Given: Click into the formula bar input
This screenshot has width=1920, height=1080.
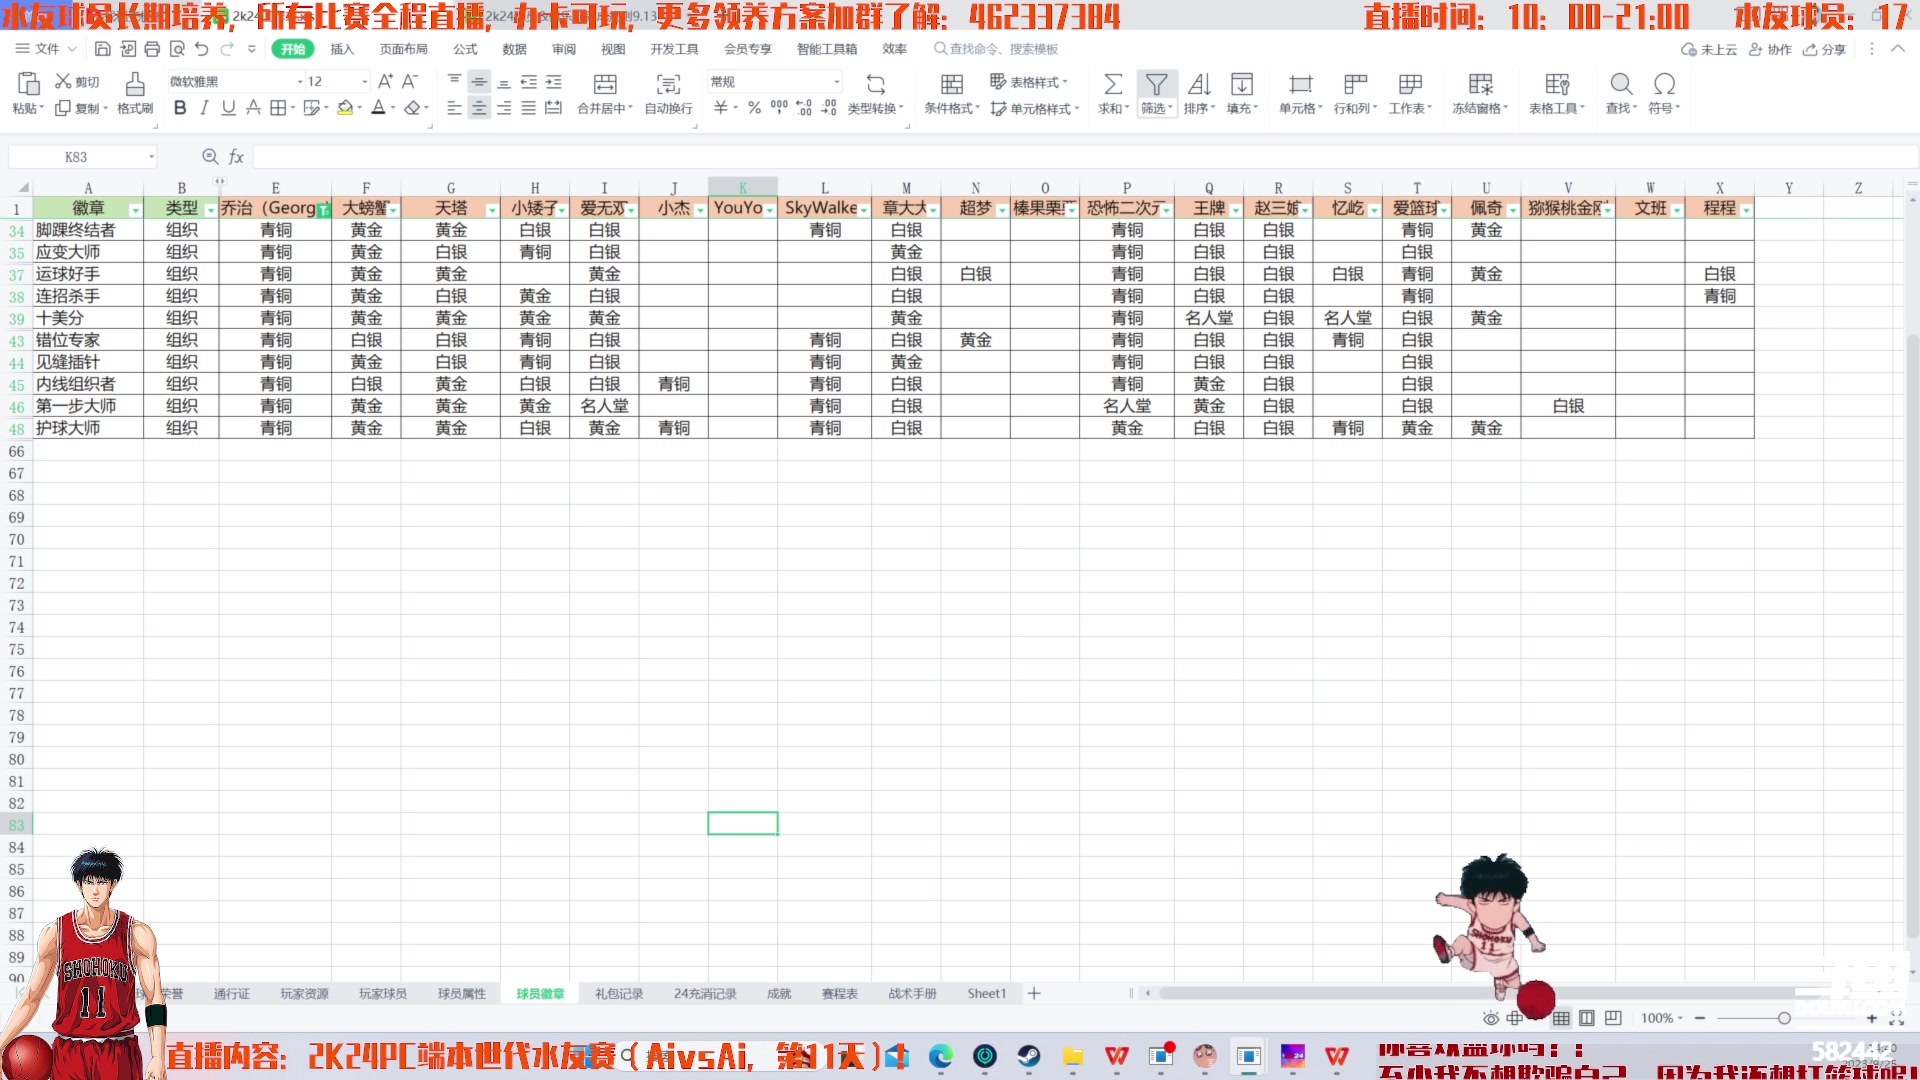Looking at the screenshot, I should click(x=1085, y=157).
